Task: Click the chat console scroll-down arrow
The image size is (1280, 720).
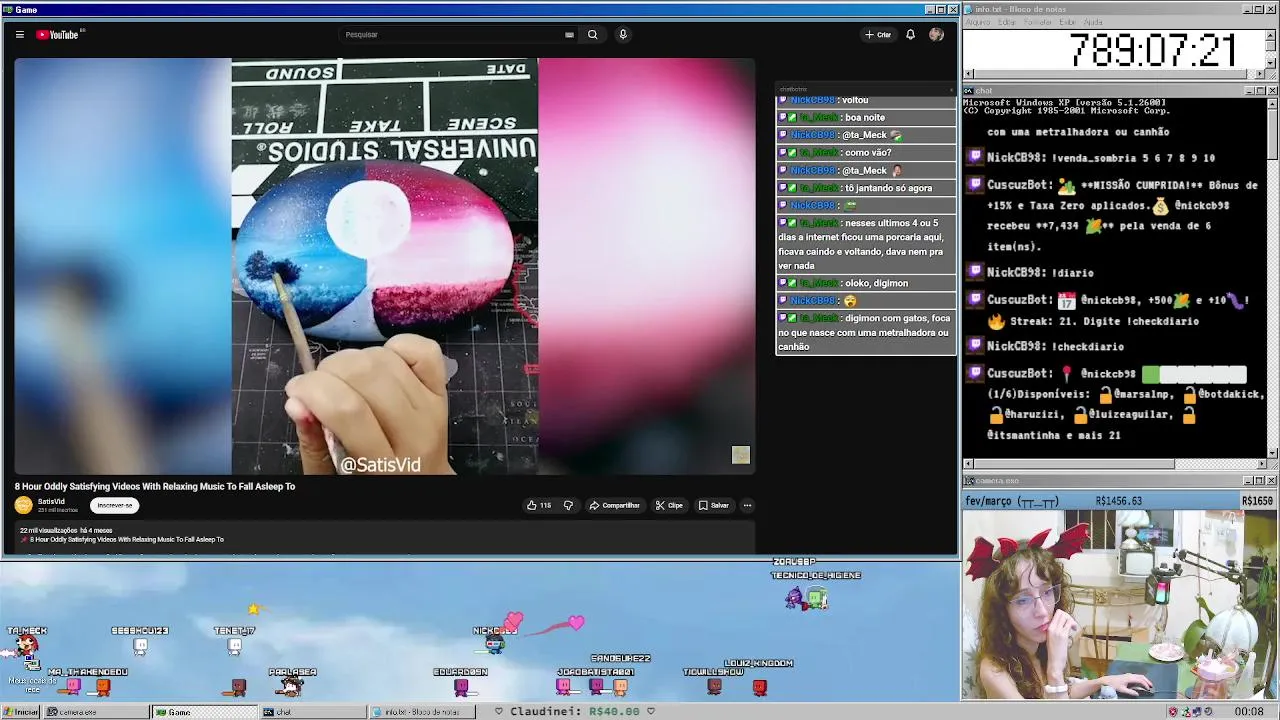Action: pyautogui.click(x=1272, y=452)
